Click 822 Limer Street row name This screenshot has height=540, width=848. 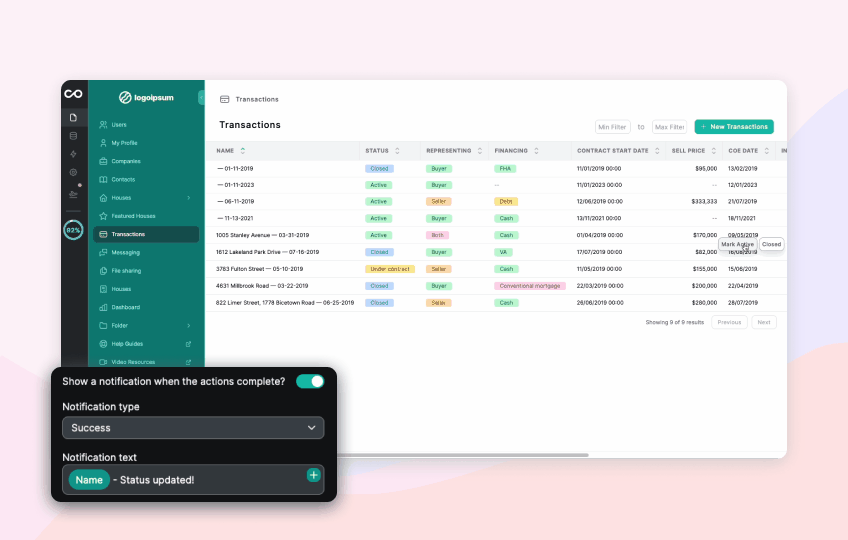pyautogui.click(x=285, y=303)
